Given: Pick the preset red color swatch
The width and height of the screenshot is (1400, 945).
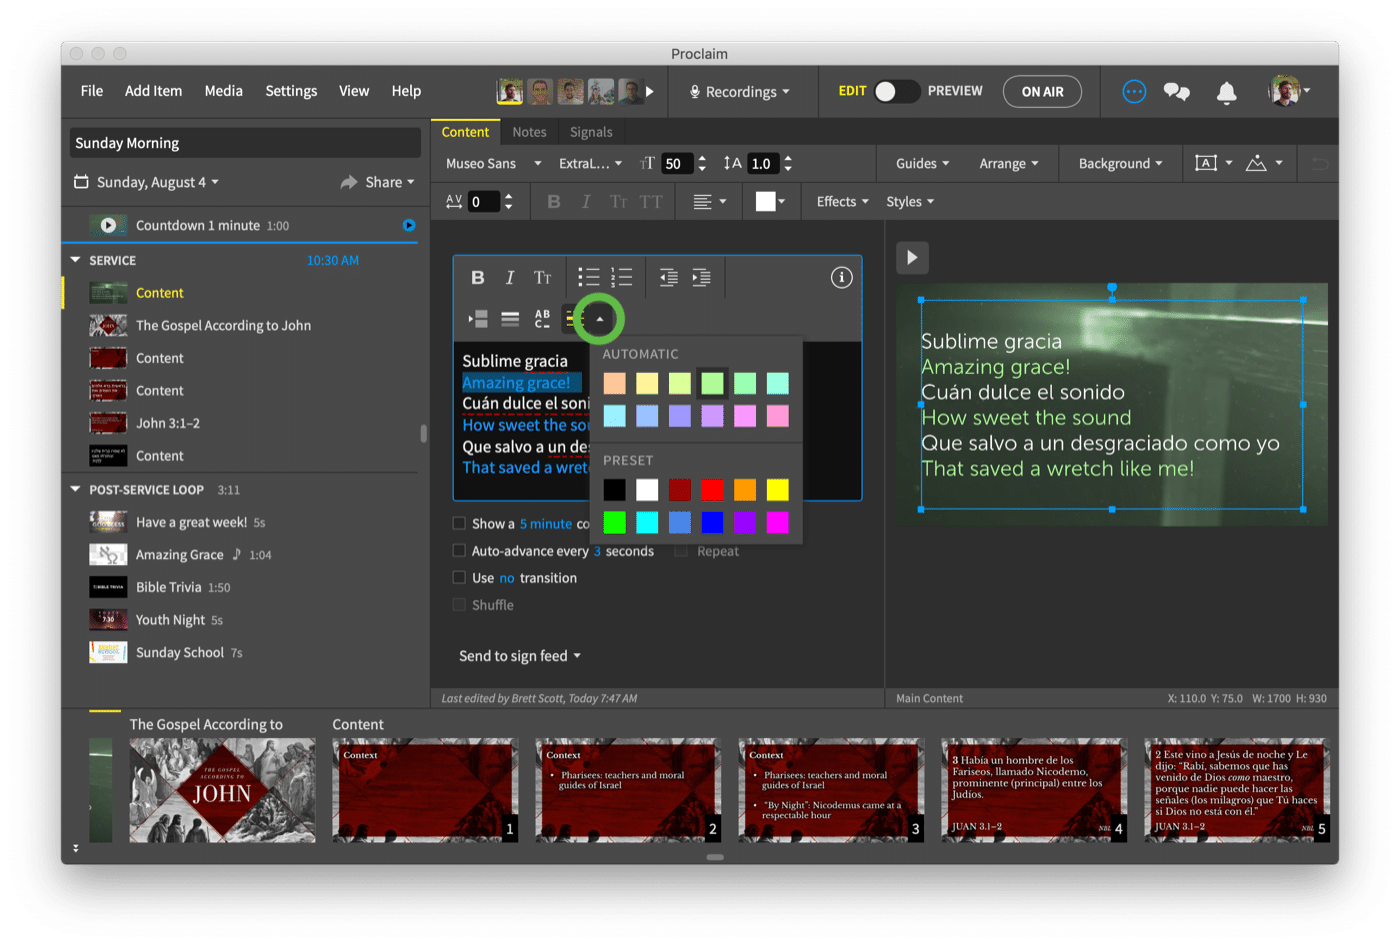Looking at the screenshot, I should point(712,489).
